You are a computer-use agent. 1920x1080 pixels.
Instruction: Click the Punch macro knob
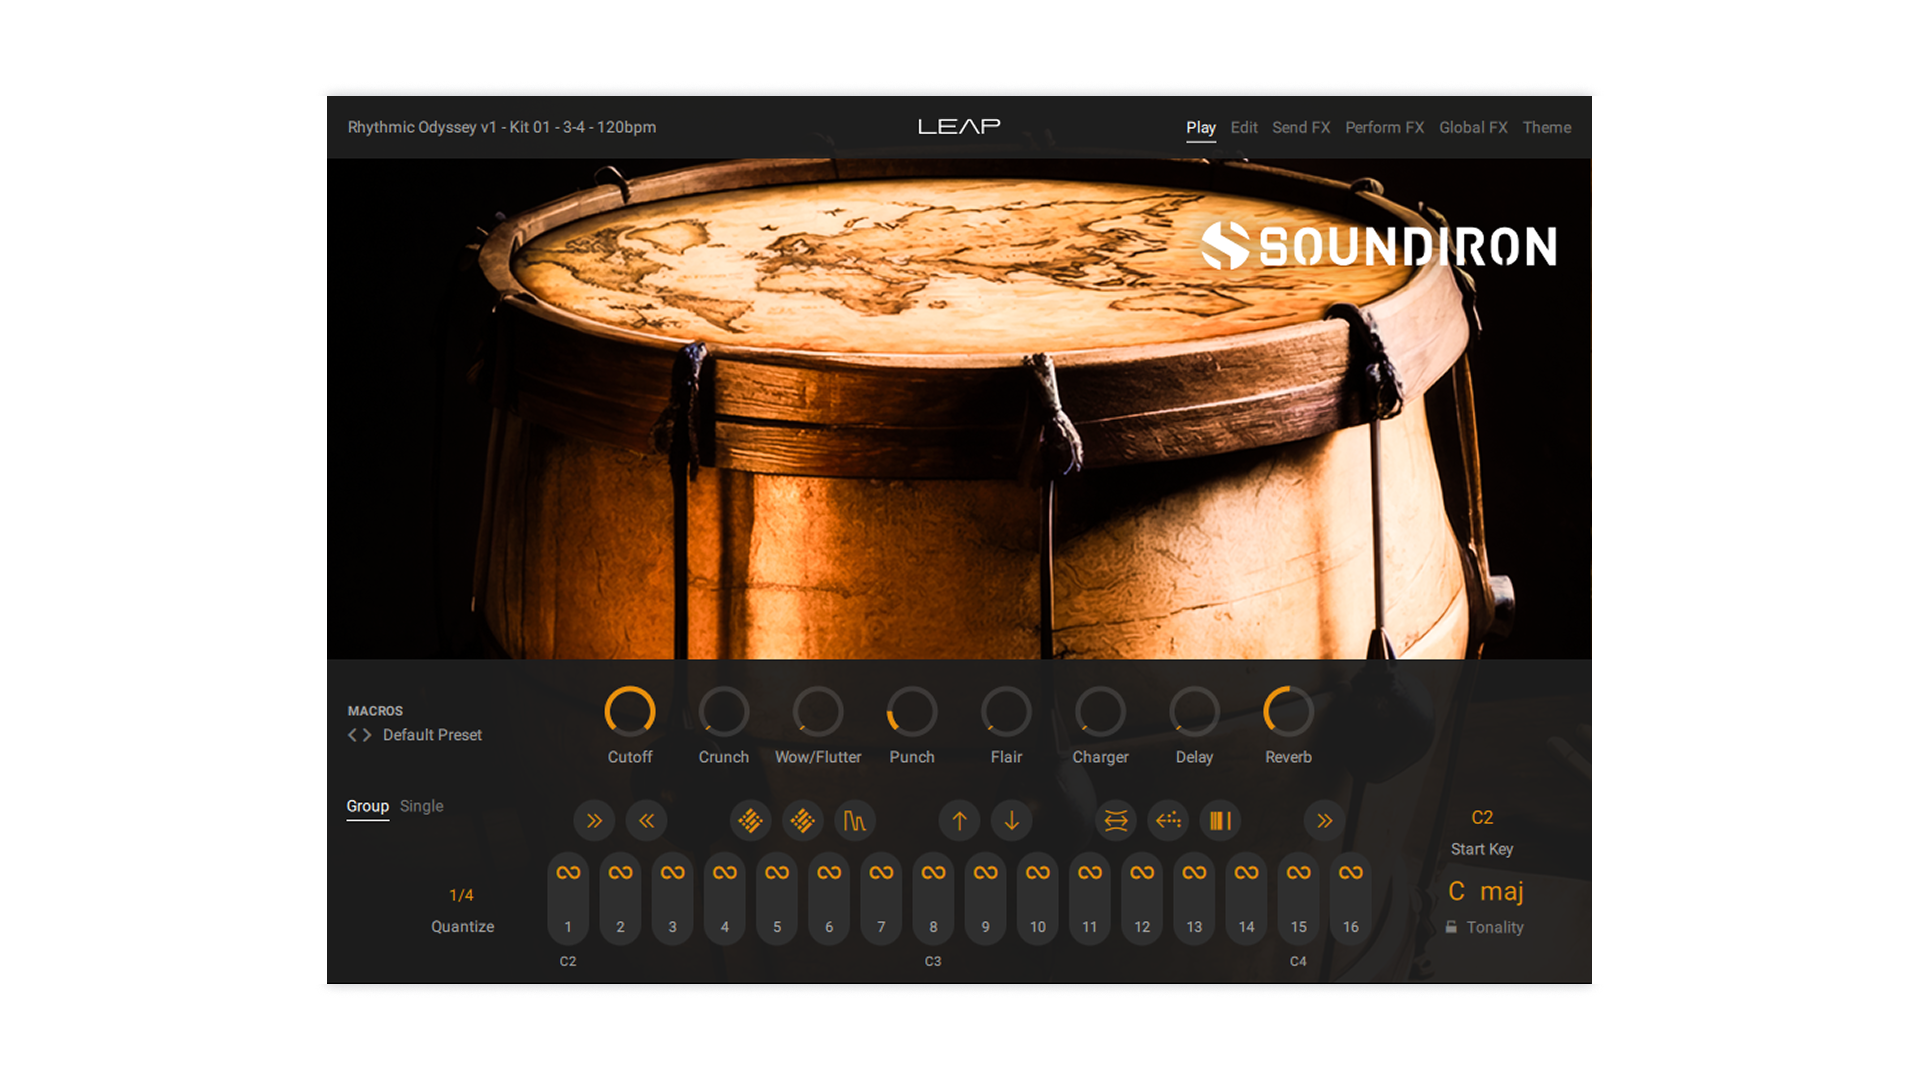point(912,712)
